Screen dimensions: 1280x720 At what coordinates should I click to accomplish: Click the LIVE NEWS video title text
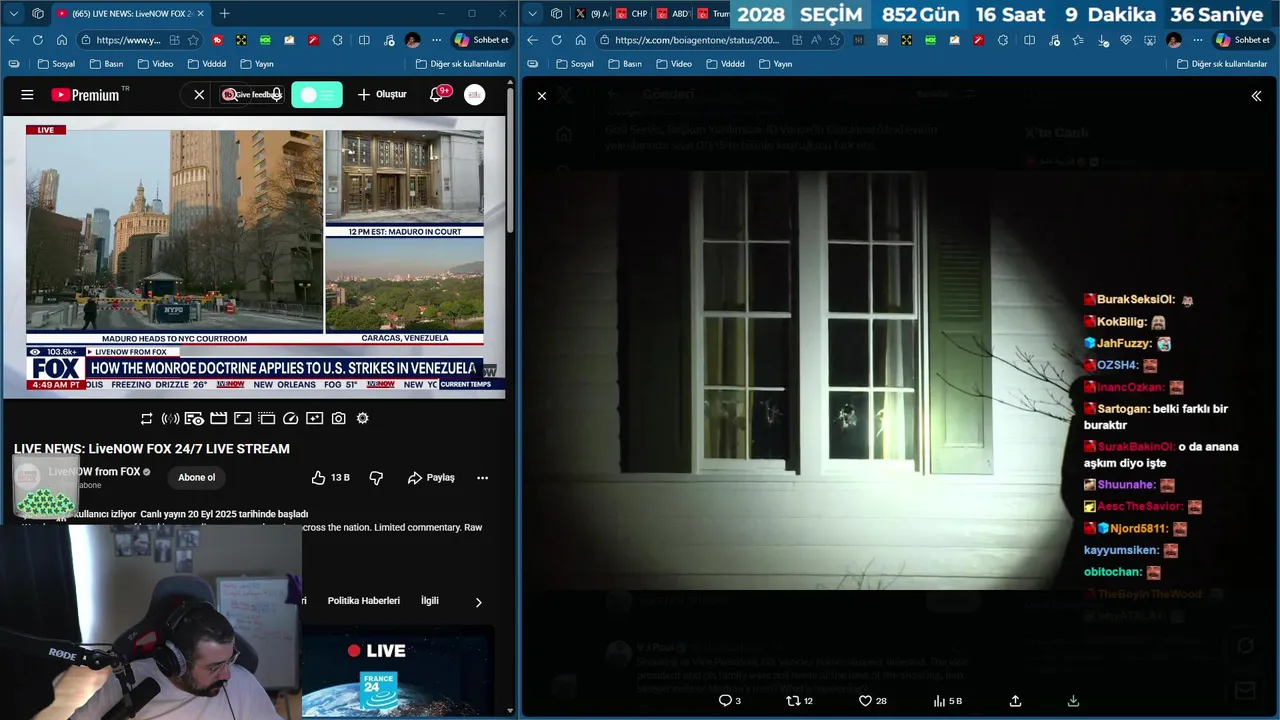click(152, 449)
